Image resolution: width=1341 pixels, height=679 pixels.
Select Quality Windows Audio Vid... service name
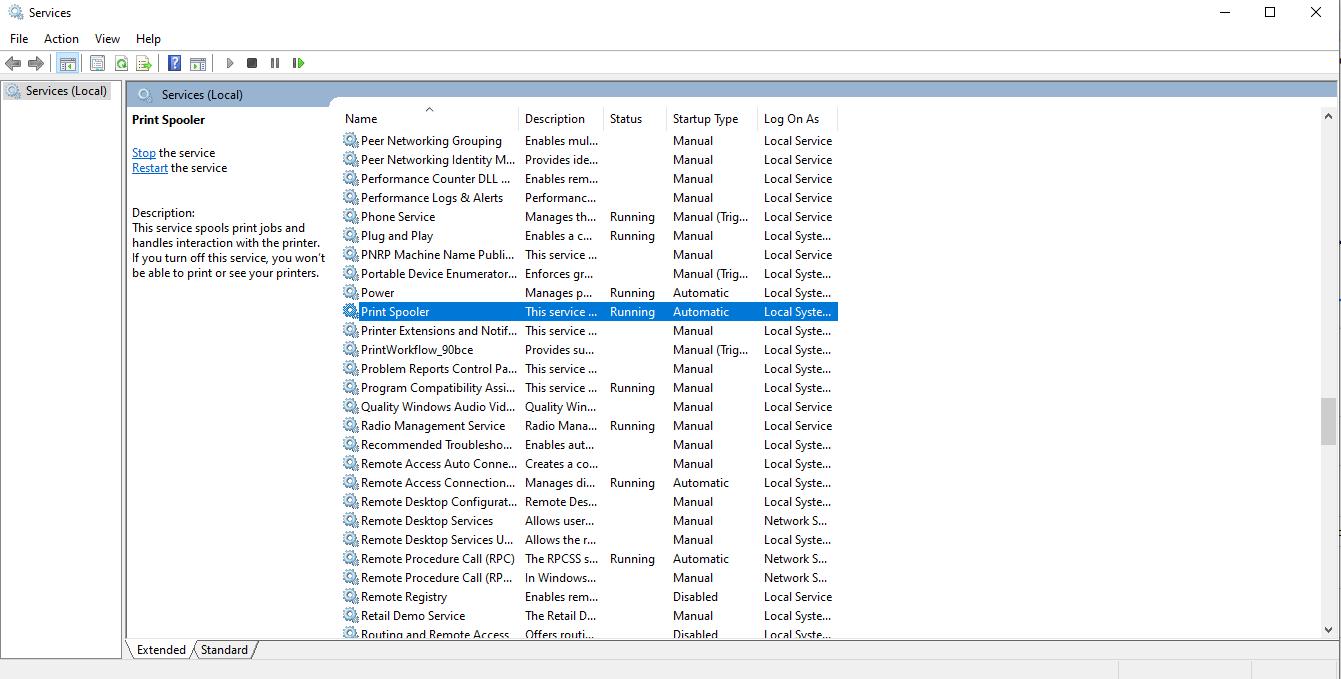(438, 407)
